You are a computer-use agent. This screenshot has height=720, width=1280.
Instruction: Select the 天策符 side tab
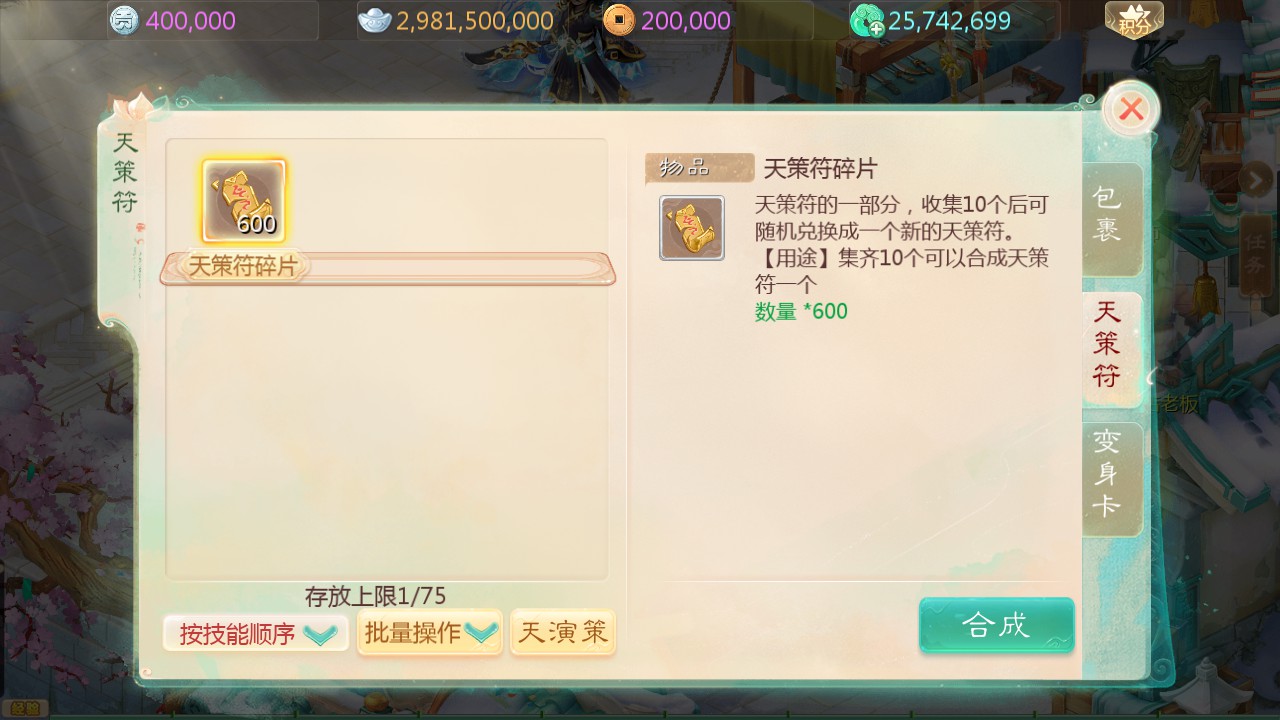[x=1107, y=344]
